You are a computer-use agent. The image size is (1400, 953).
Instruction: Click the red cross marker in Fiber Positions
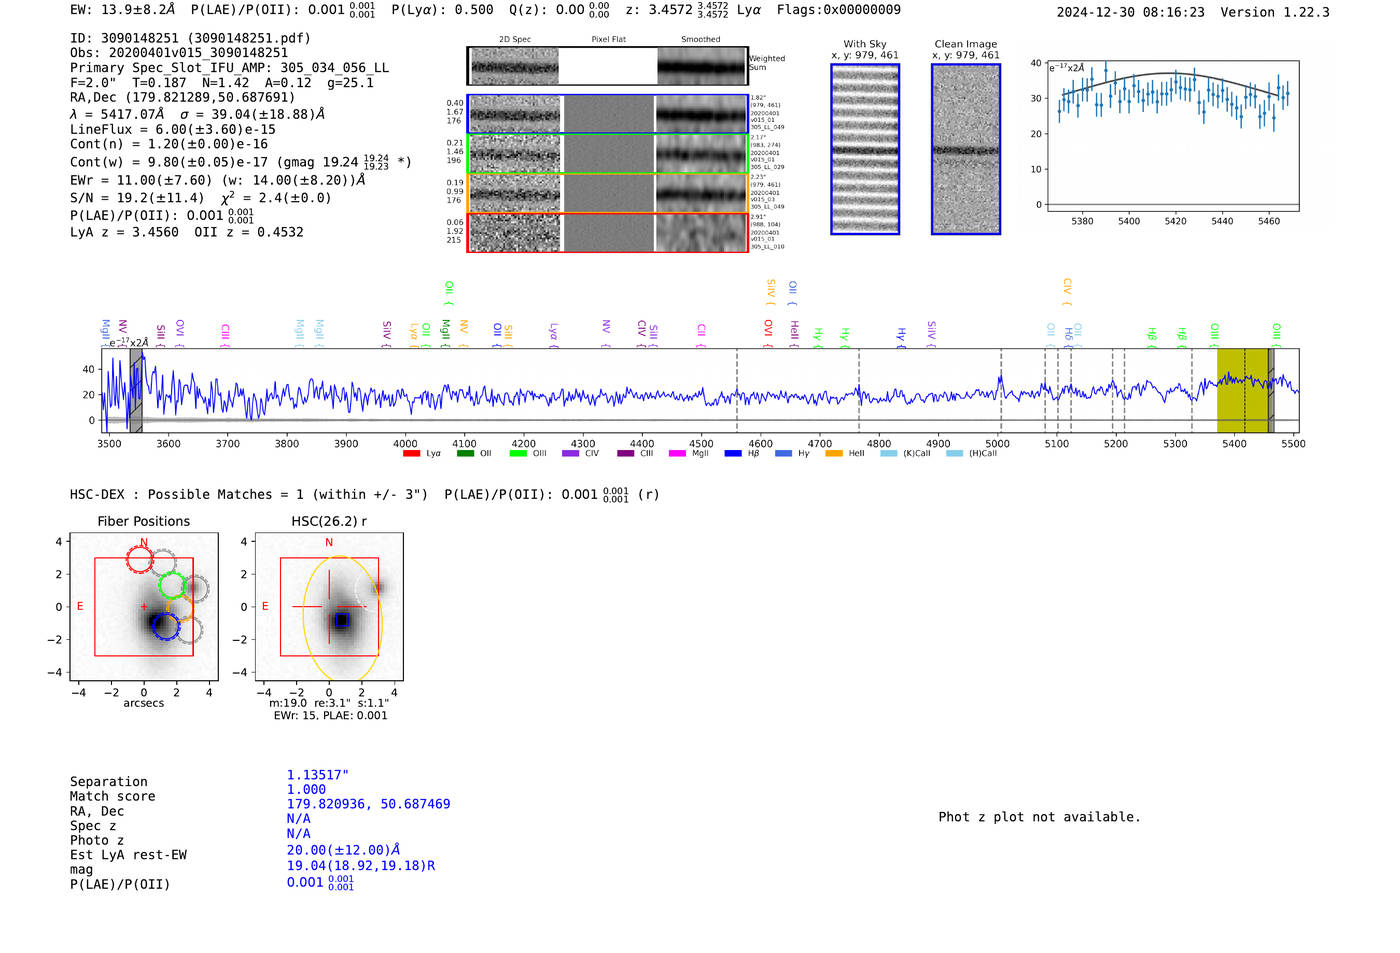(144, 606)
